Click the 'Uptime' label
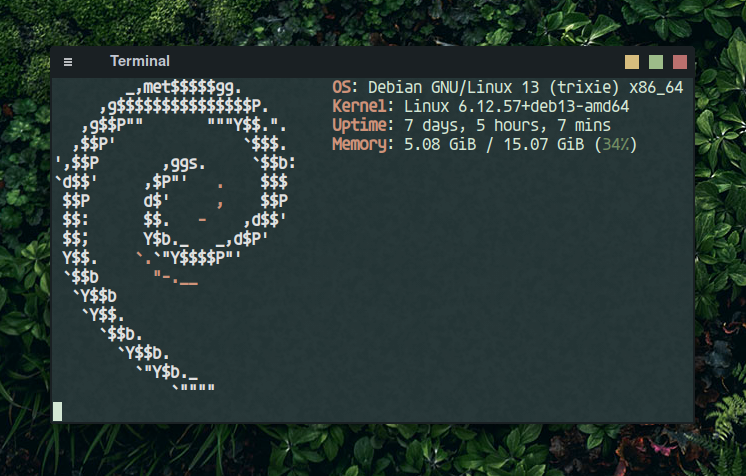 coord(359,125)
